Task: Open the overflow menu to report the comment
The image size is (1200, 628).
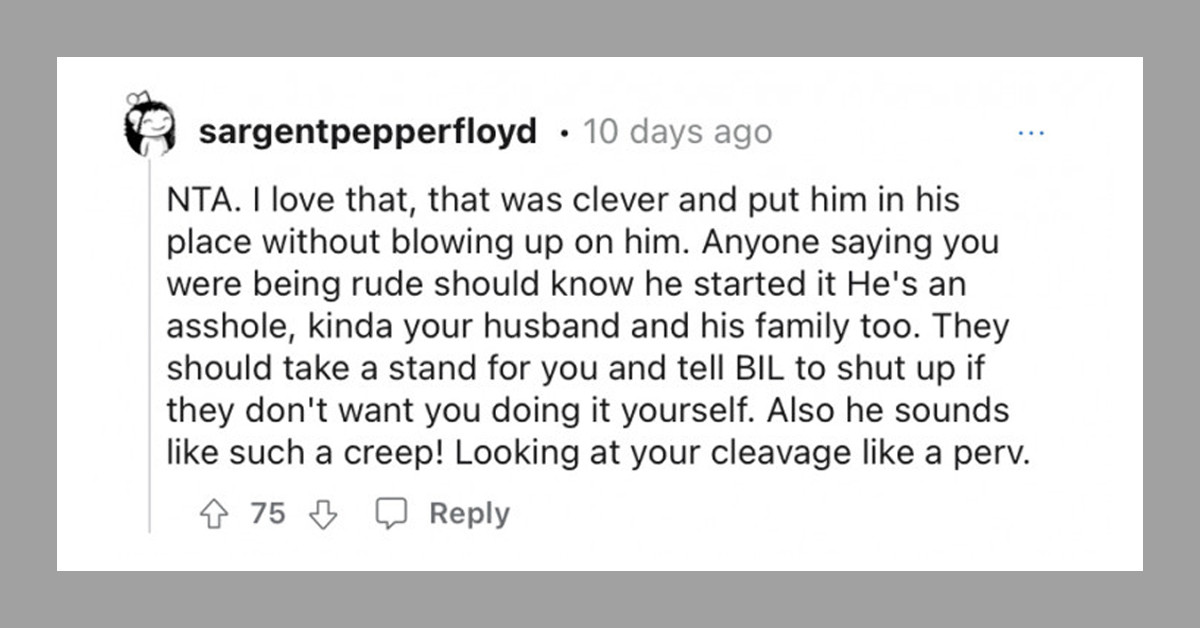Action: [1032, 131]
